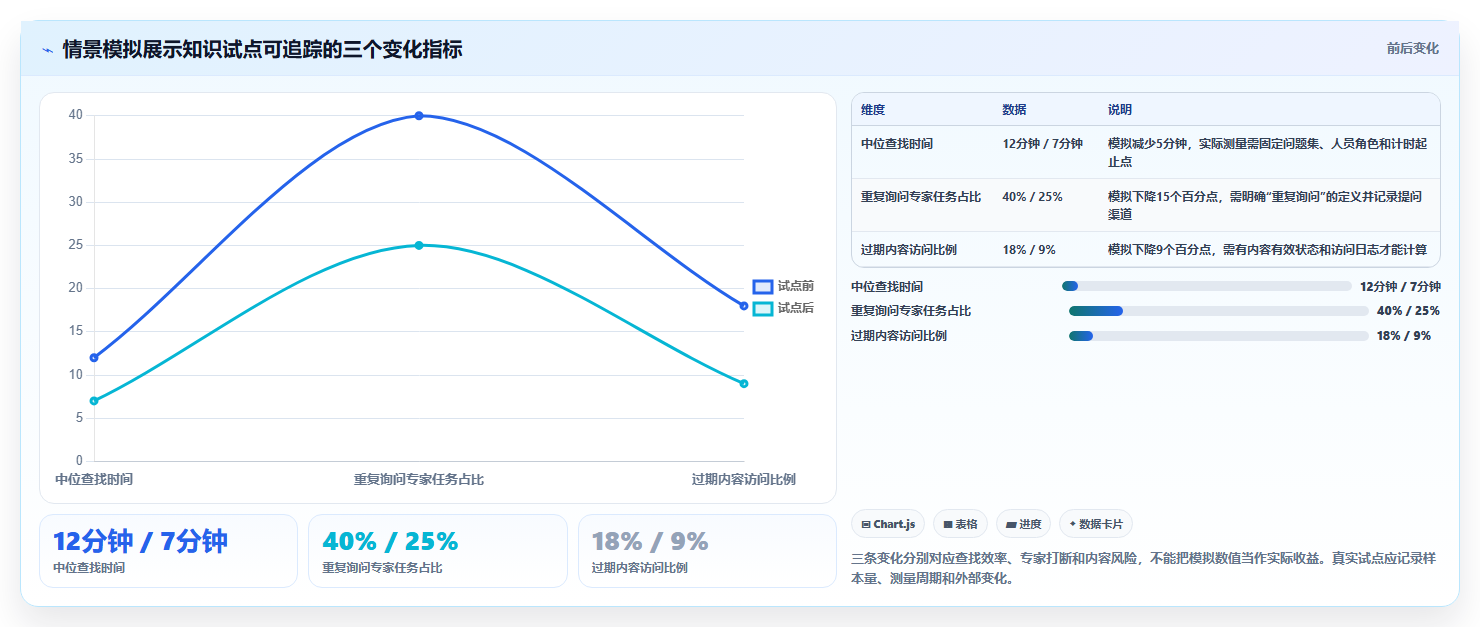
Task: Click the blue 试点前 legend swatch
Action: pyautogui.click(x=763, y=286)
